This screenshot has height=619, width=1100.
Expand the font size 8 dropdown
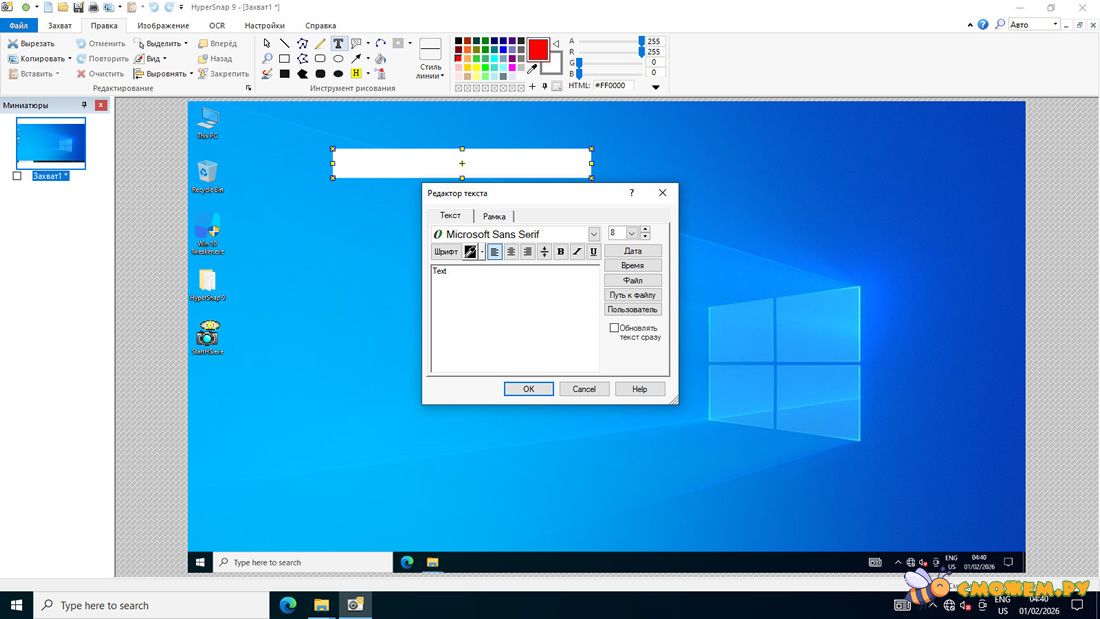point(631,233)
